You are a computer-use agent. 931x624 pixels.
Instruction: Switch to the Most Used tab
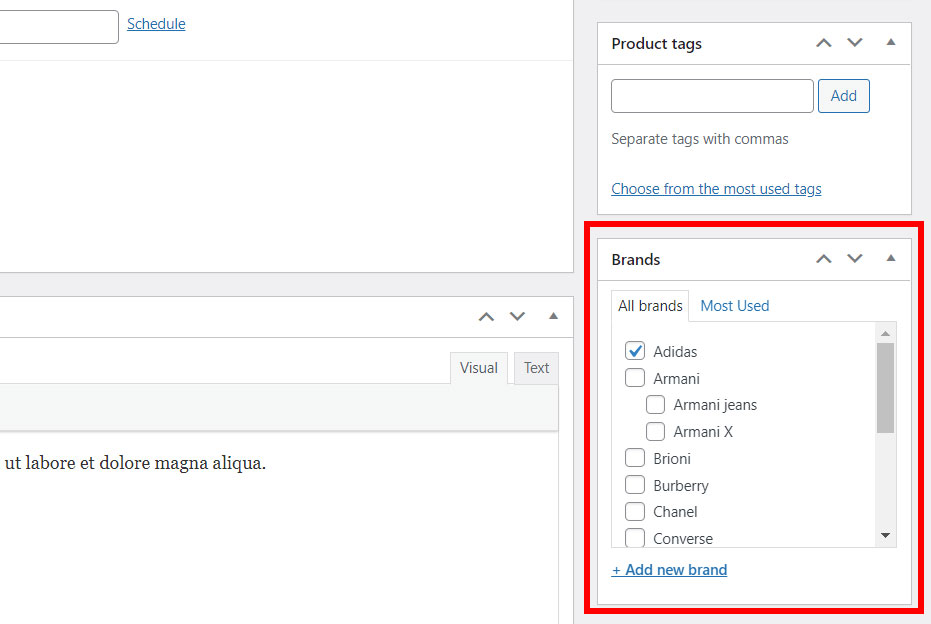pyautogui.click(x=734, y=306)
